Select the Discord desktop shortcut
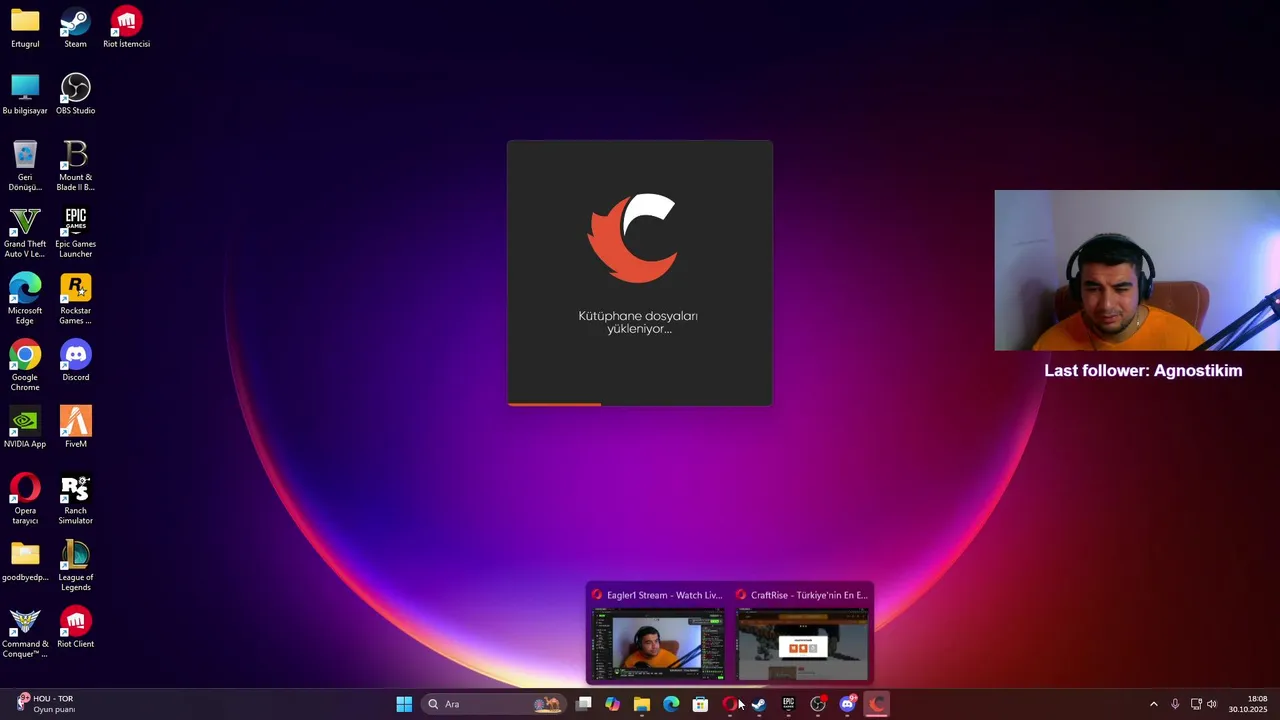Screen dimensions: 1280x720 75,361
